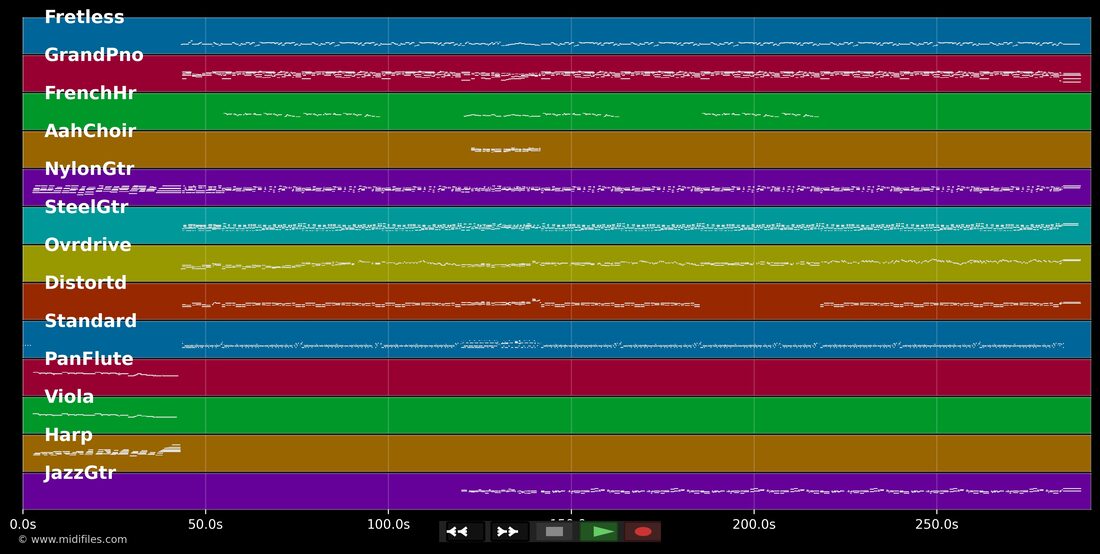This screenshot has width=1100, height=554.
Task: Click the second FrenchHr note phrase
Action: 541,114
